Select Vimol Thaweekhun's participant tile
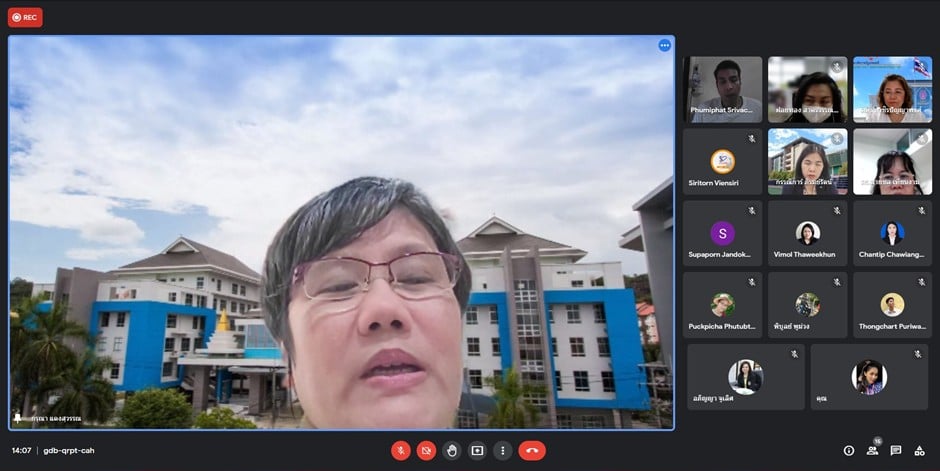Image resolution: width=940 pixels, height=471 pixels. click(x=807, y=233)
